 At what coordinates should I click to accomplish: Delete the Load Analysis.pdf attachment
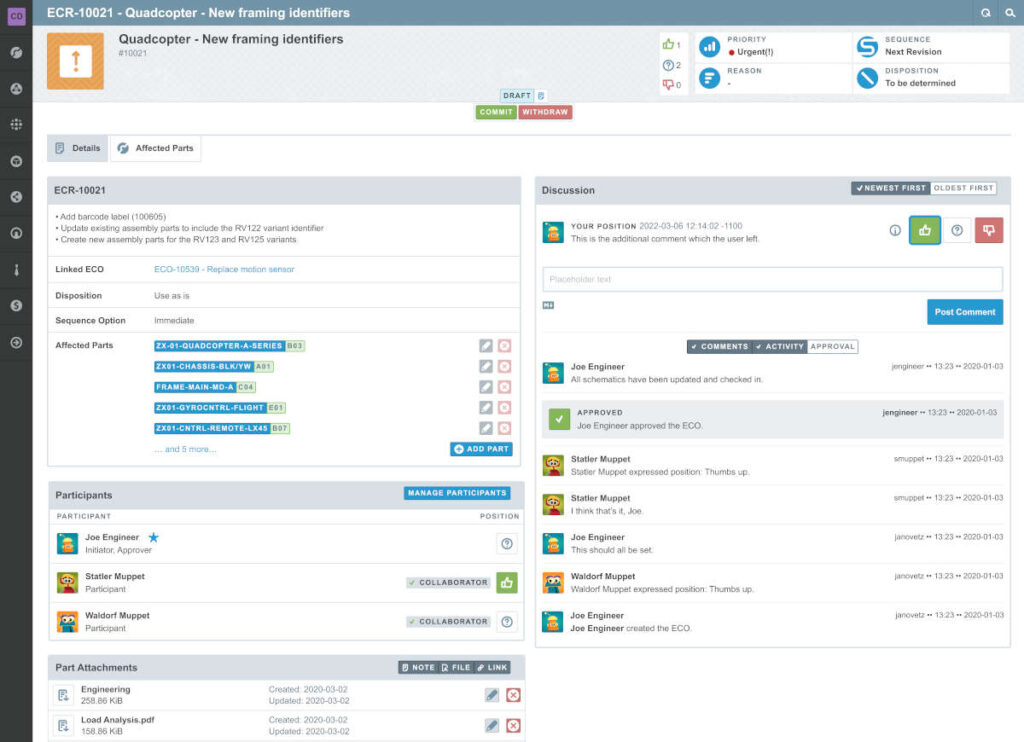[x=513, y=725]
